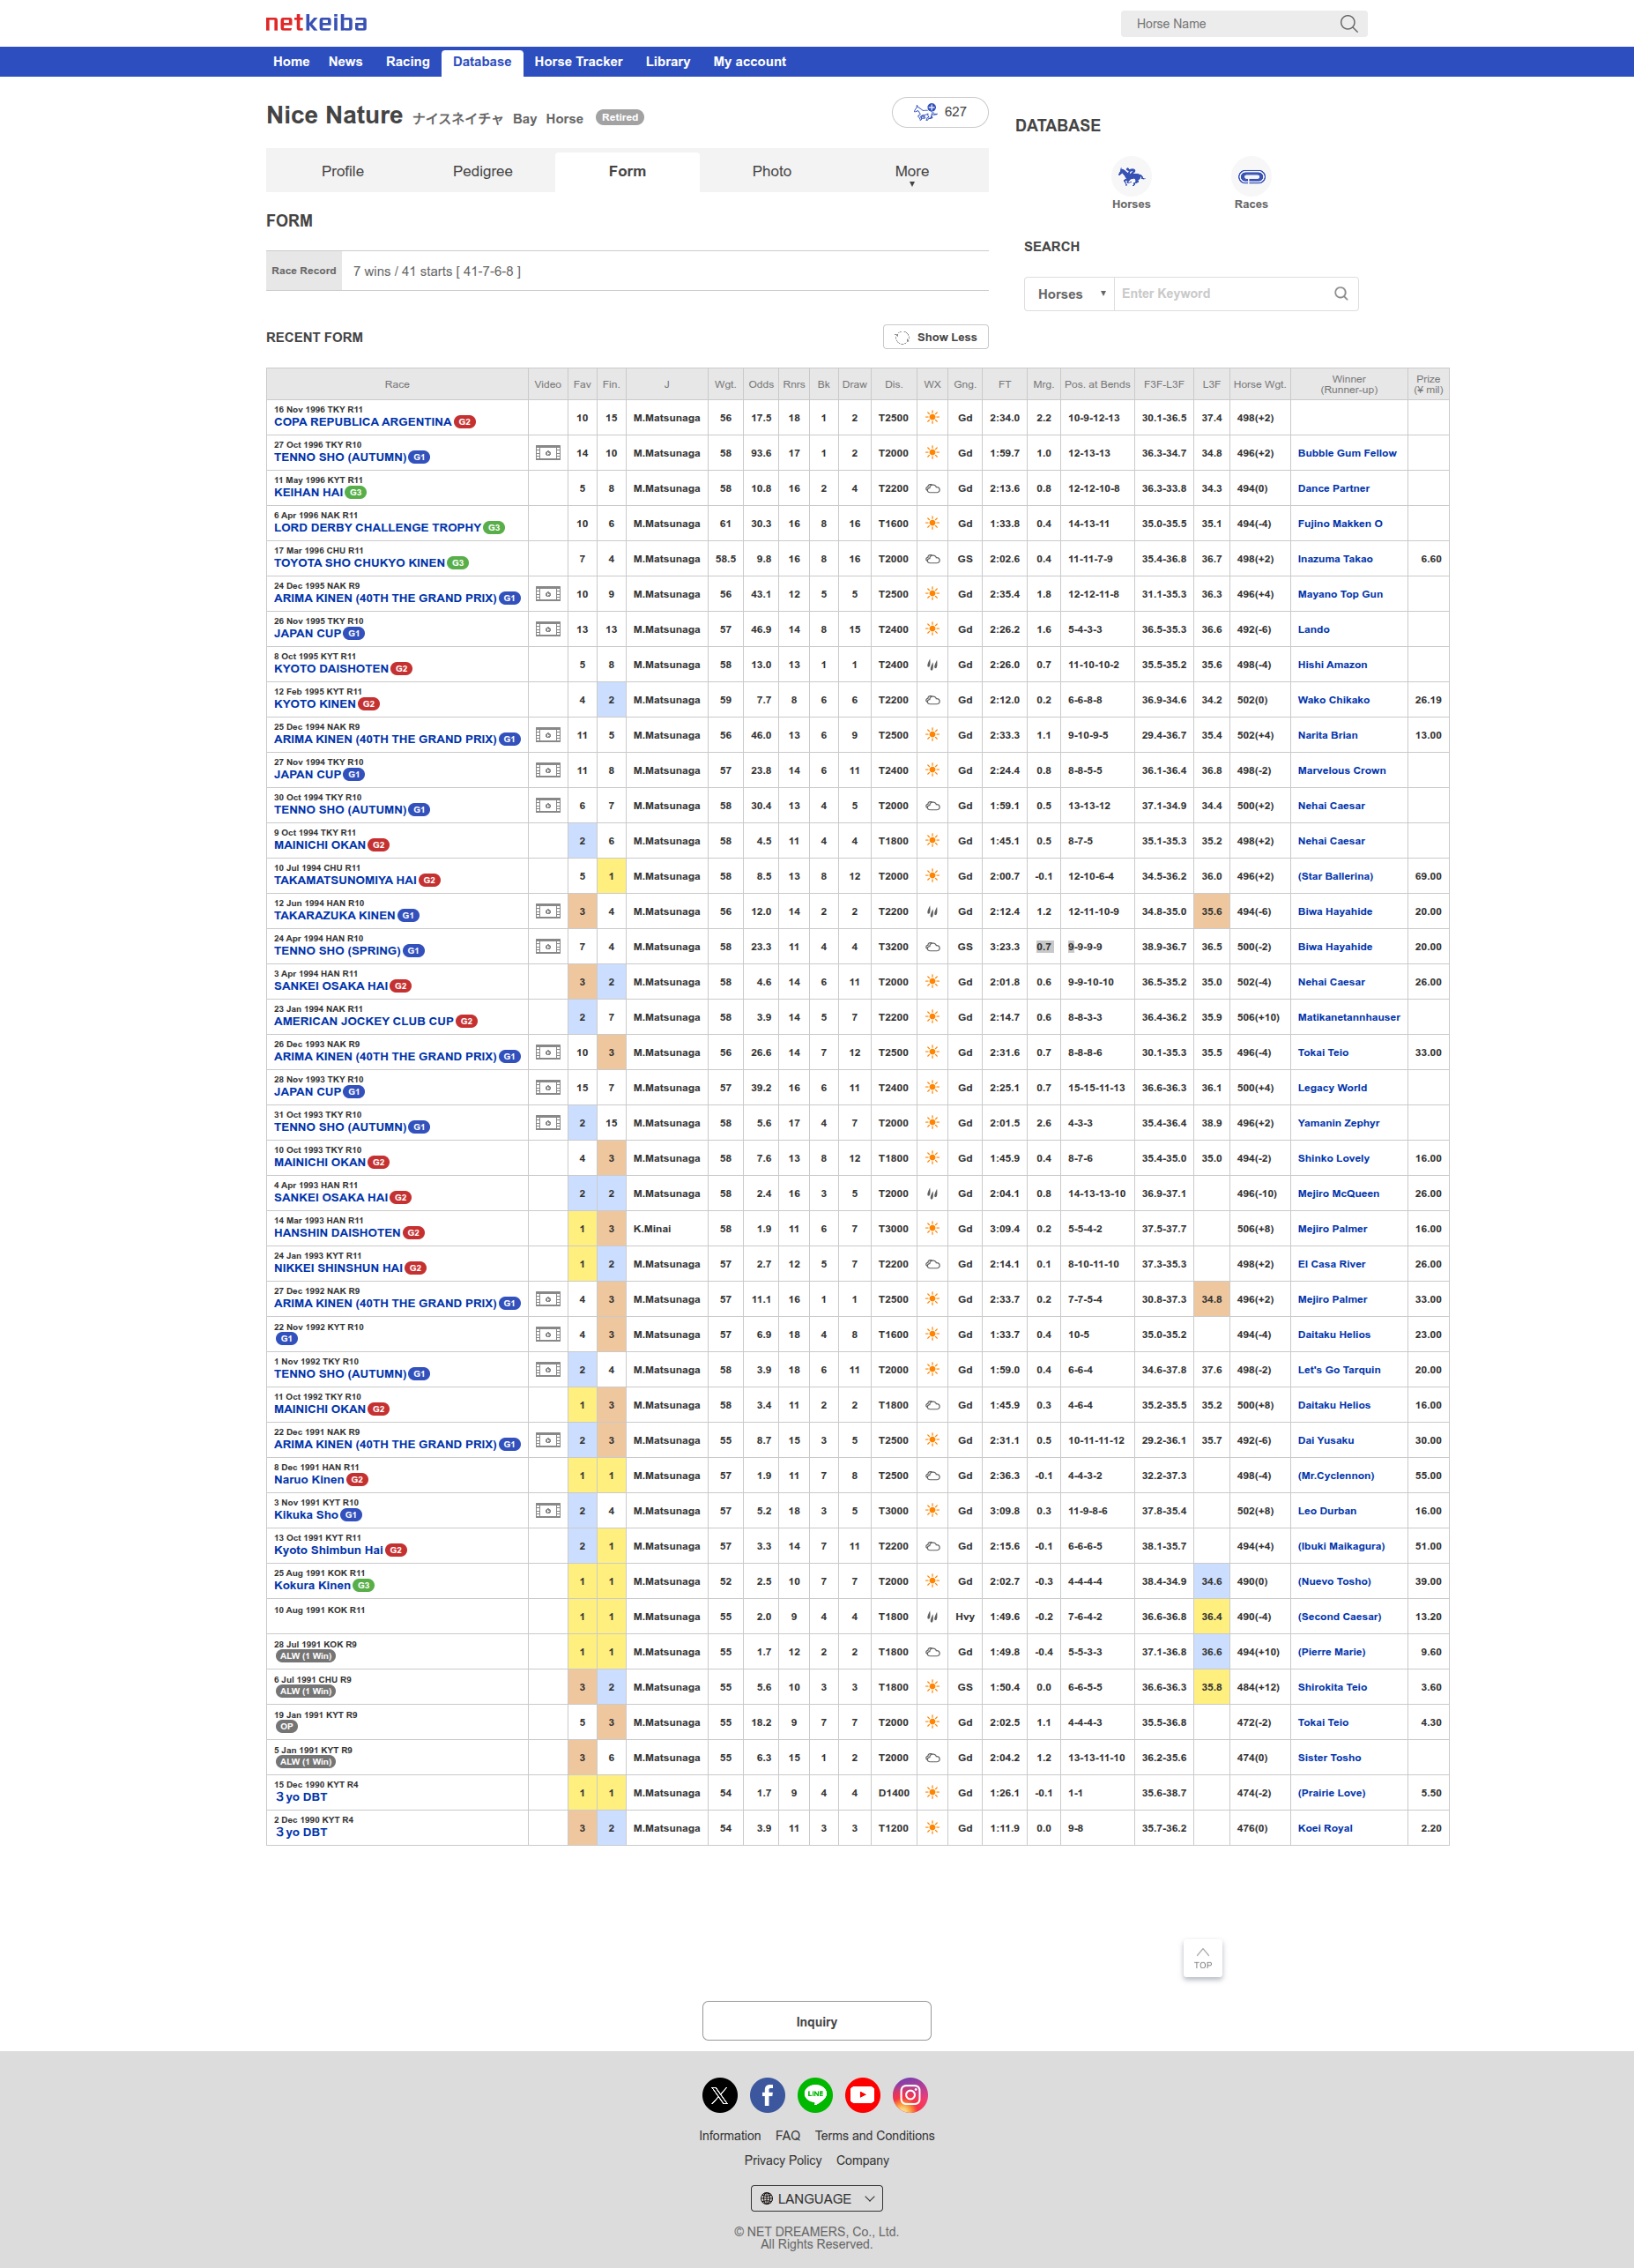Play video for 28 Nov 1993 Japan Cup
1634x2268 pixels.
coord(548,1087)
